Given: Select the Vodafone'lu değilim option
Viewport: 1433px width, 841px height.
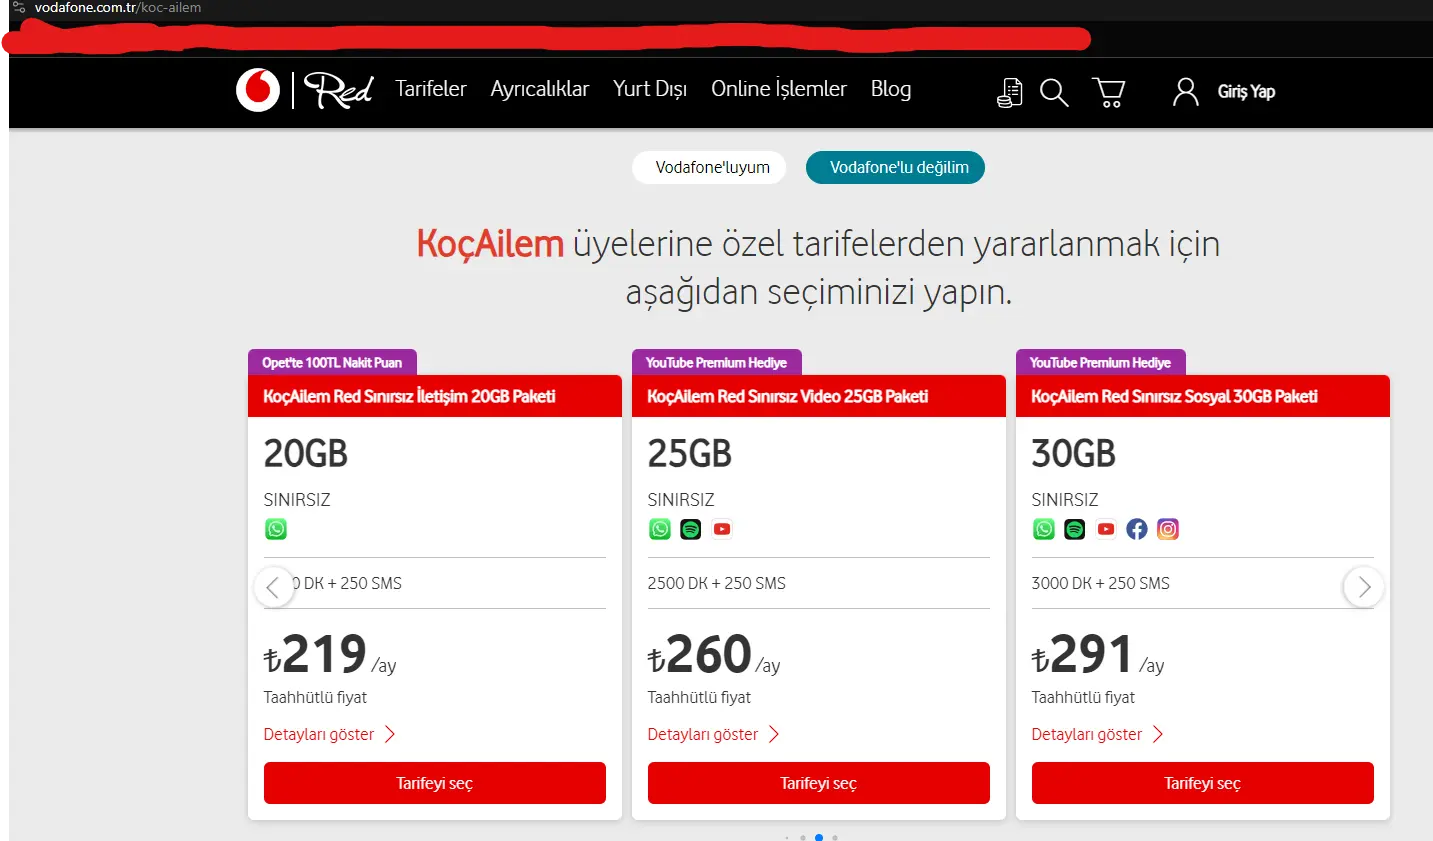Looking at the screenshot, I should click(895, 168).
